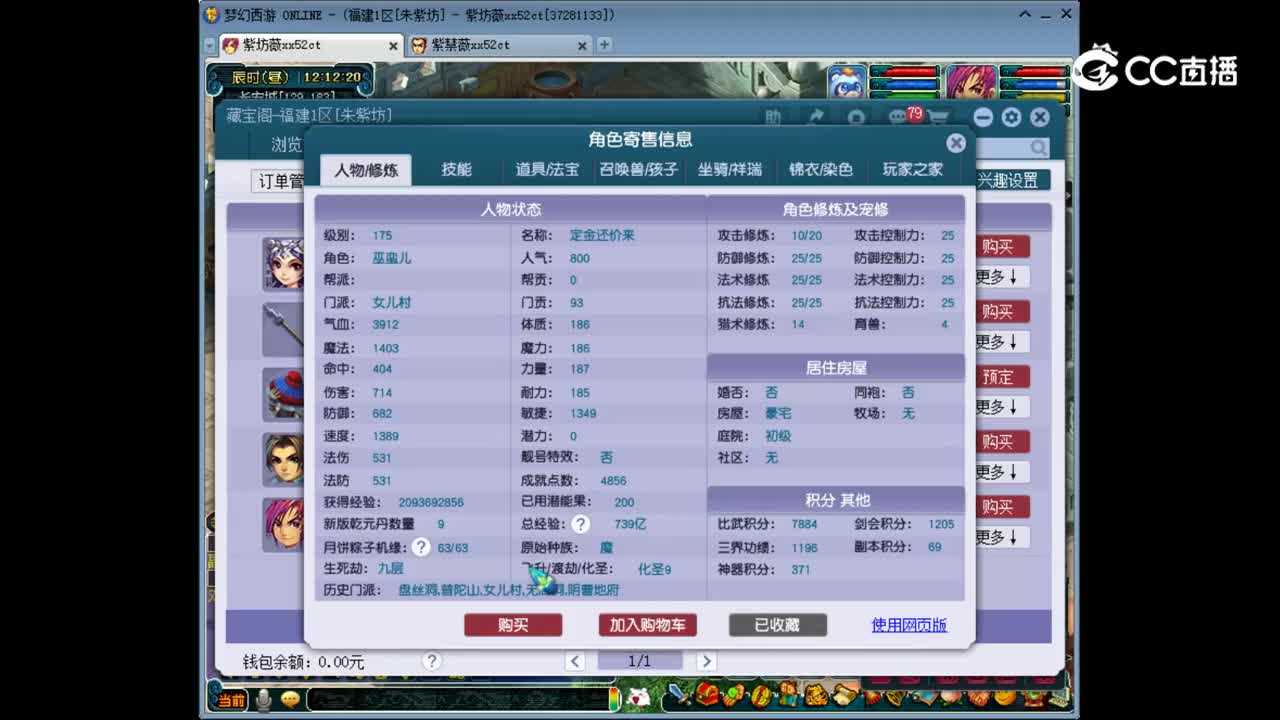Image resolution: width=1280 pixels, height=720 pixels.
Task: Go to next page arrow
Action: pos(706,661)
